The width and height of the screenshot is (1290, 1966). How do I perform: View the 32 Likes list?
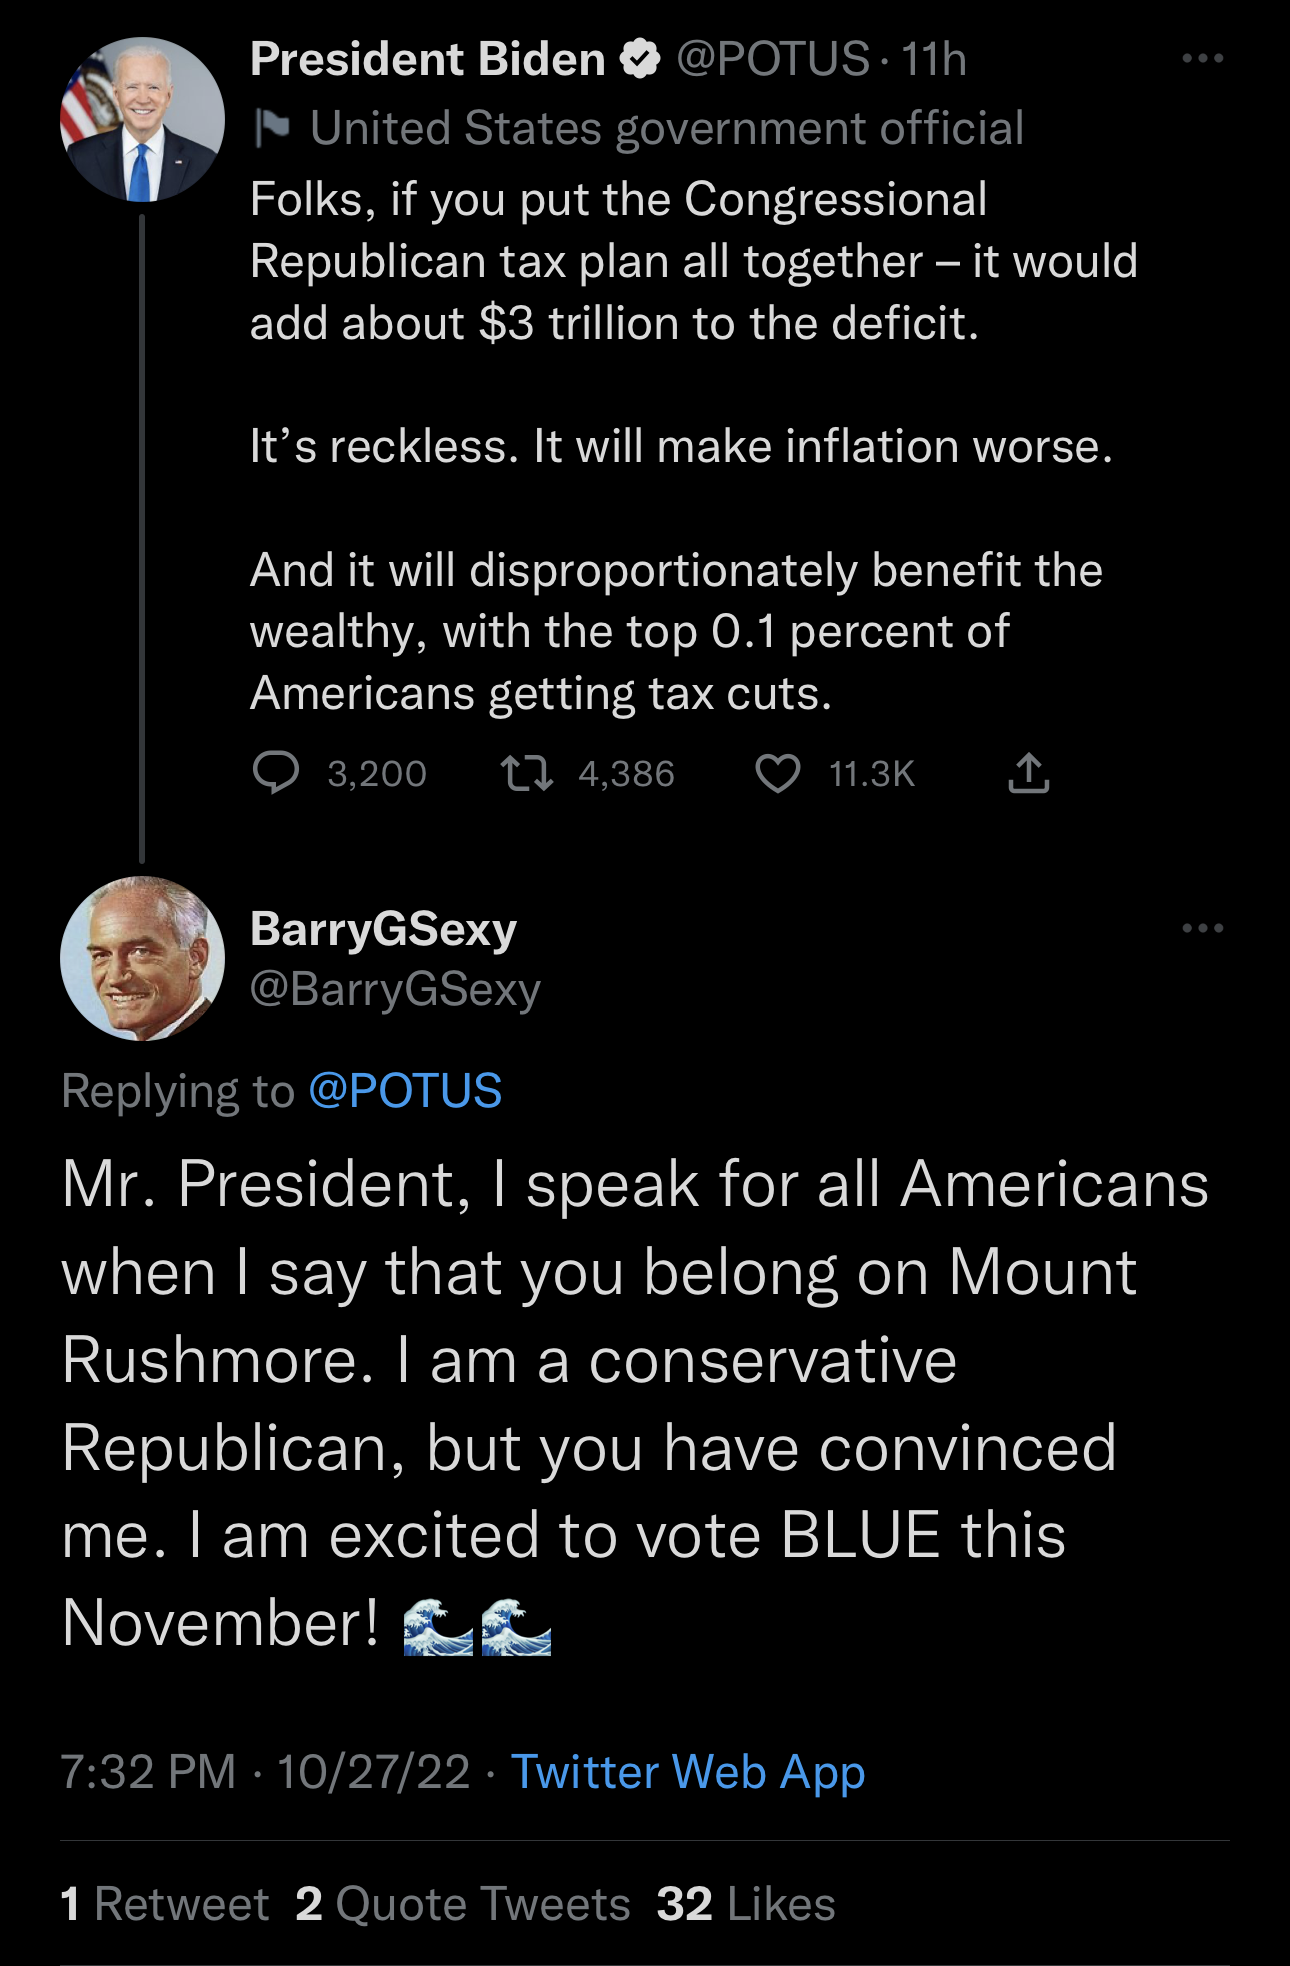point(746,1904)
